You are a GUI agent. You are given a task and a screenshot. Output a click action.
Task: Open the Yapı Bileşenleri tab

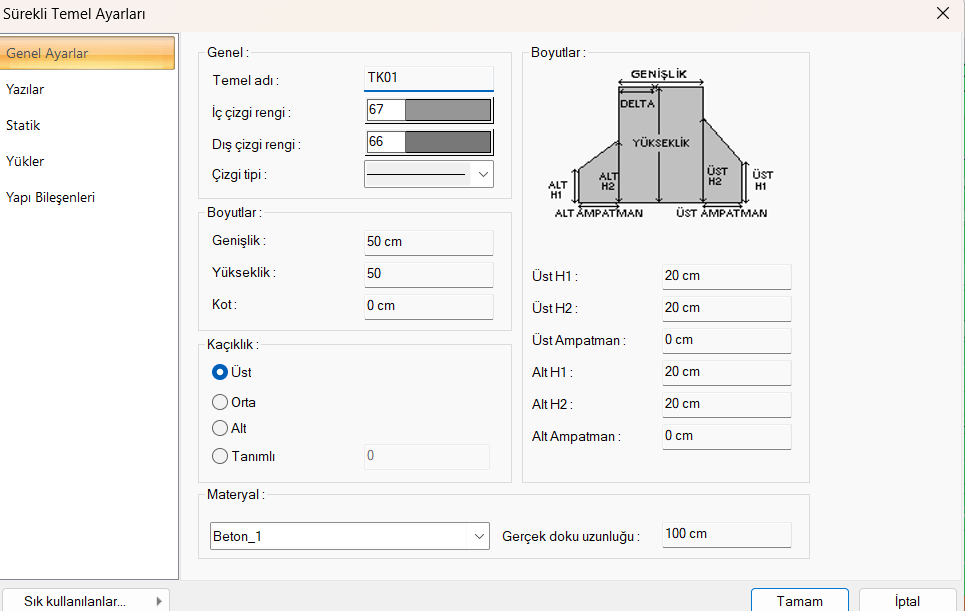point(50,197)
